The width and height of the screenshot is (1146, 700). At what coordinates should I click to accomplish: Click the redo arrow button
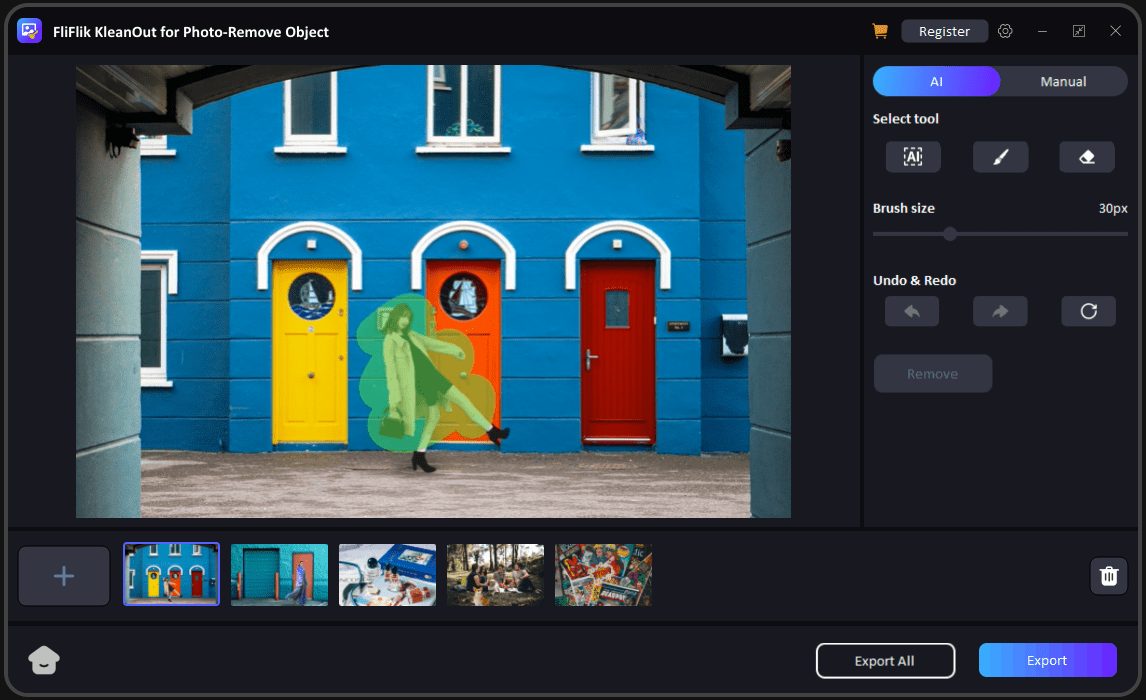tap(1000, 311)
